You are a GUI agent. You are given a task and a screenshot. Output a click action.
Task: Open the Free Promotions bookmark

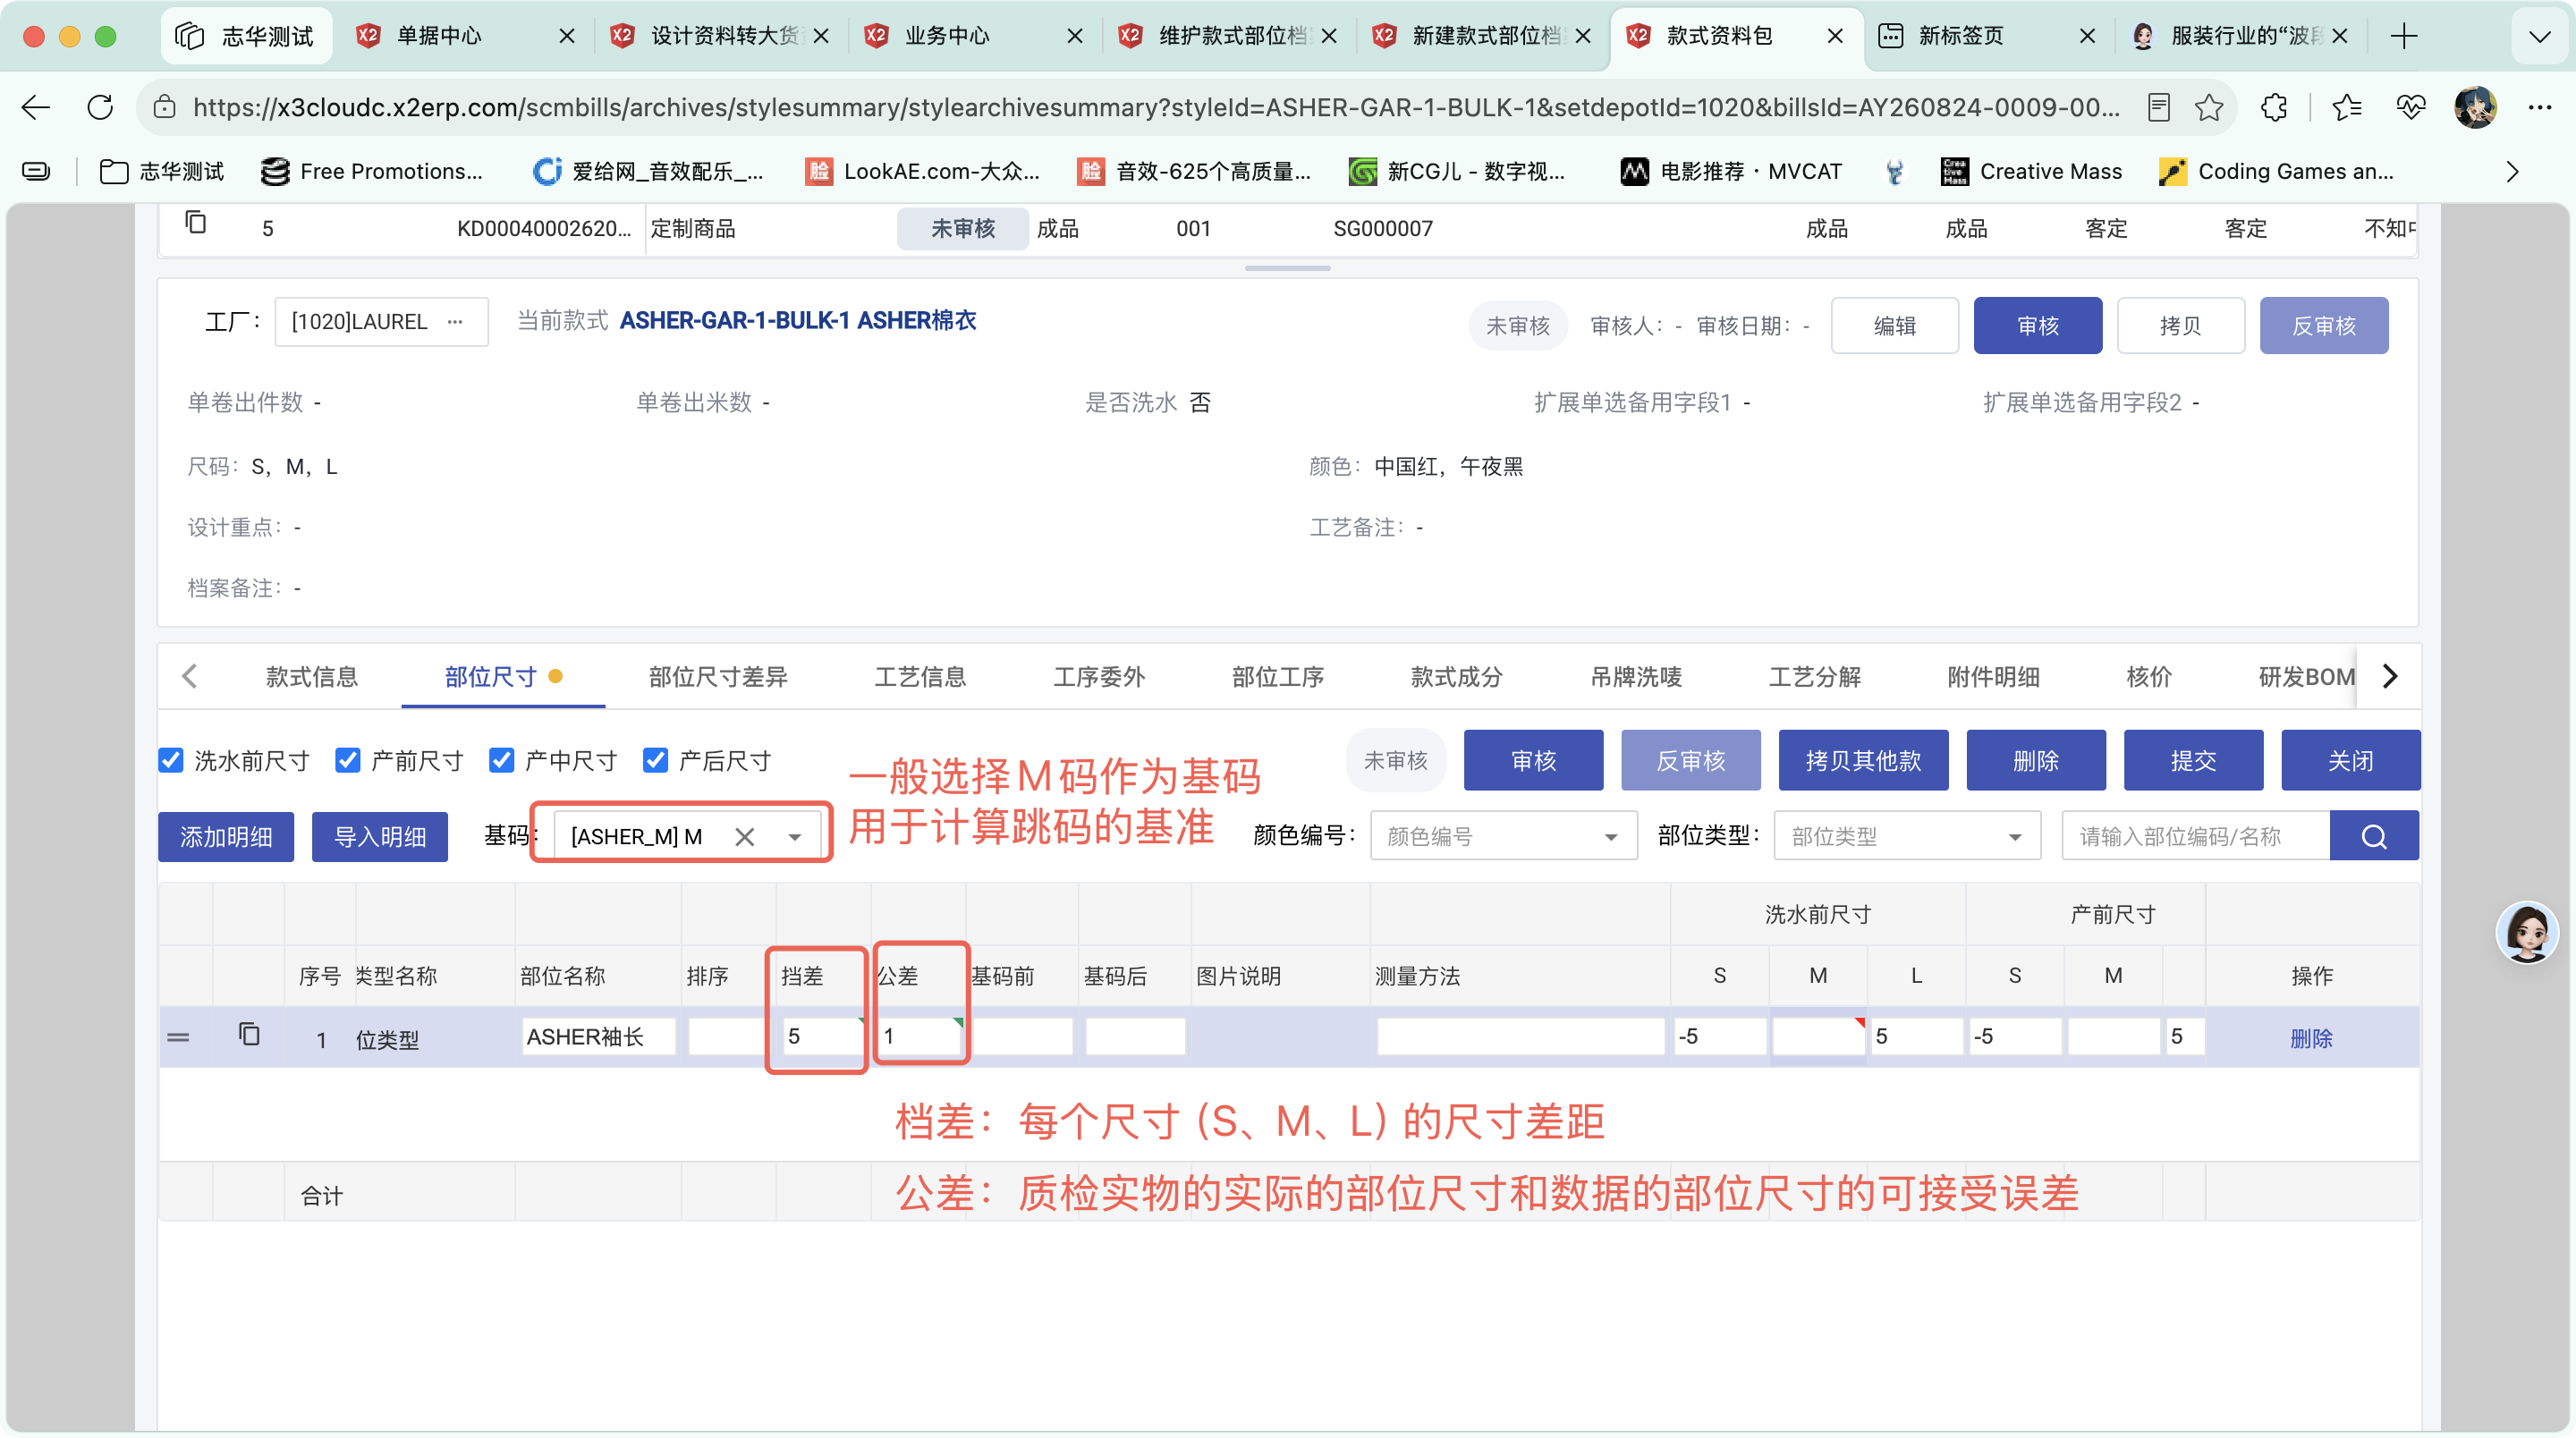[x=372, y=171]
